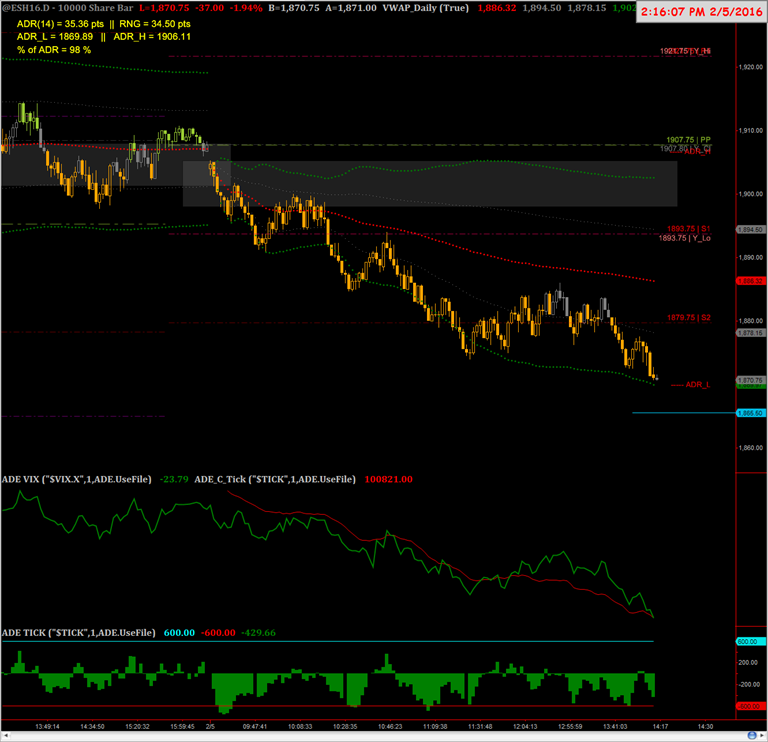
Task: Click the 13:41:03 time axis label
Action: pos(615,727)
